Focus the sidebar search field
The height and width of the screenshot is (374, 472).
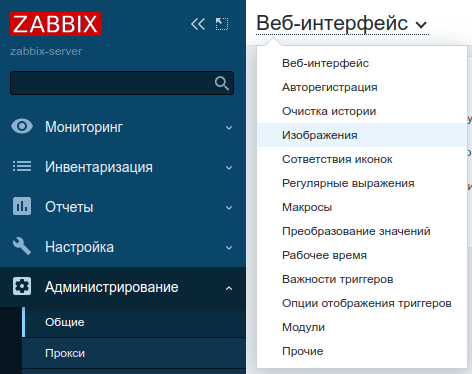point(122,83)
